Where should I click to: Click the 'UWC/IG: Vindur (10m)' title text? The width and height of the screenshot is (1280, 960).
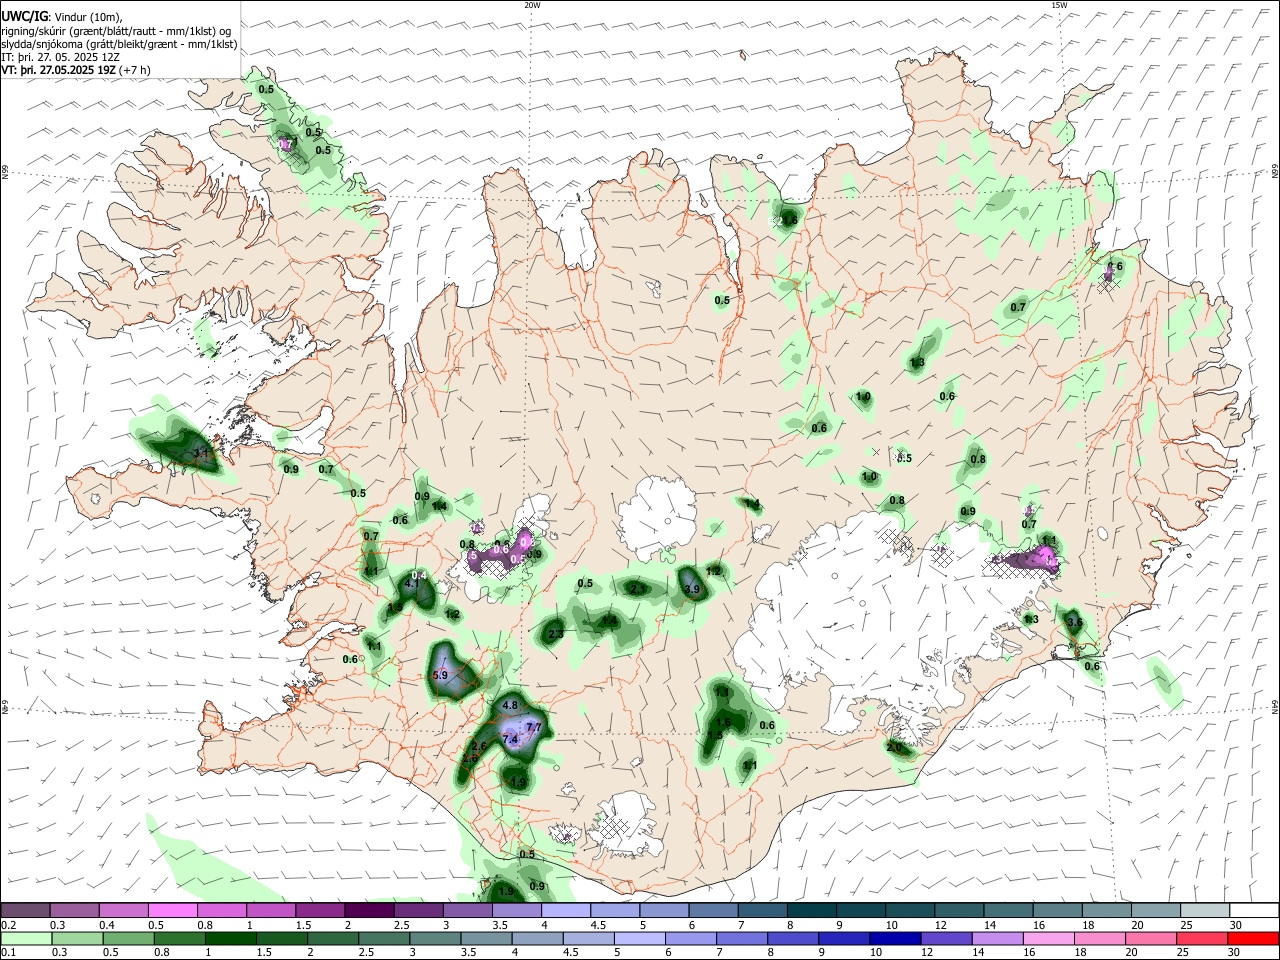tap(61, 16)
